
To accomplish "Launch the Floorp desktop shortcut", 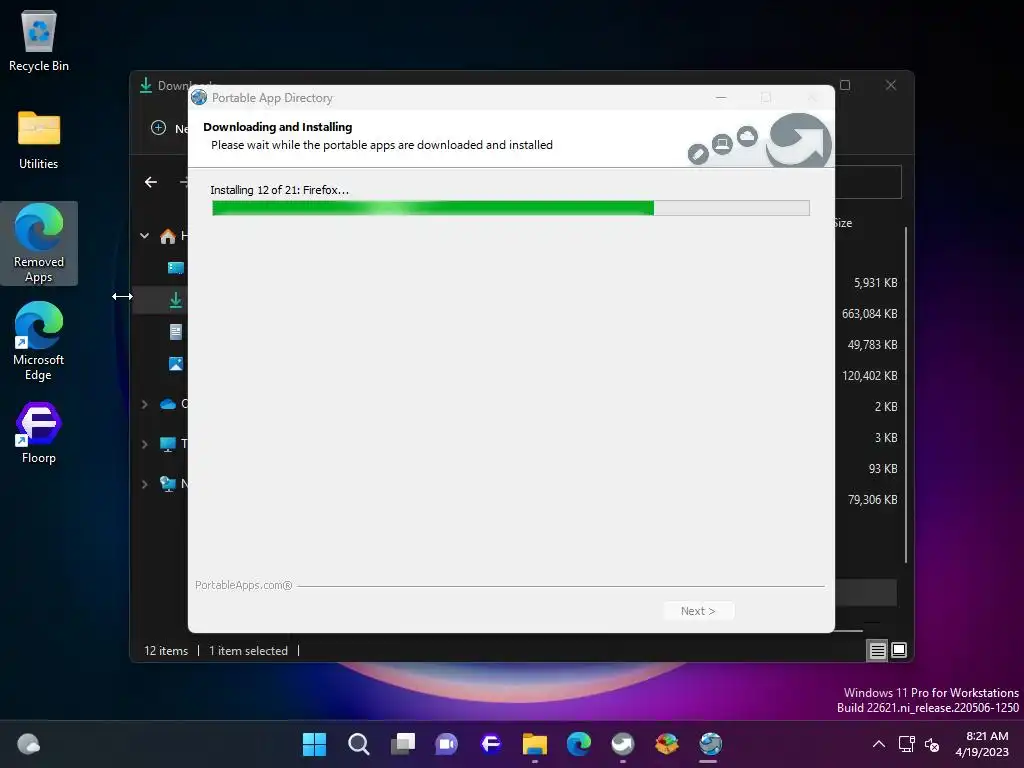I will tap(39, 432).
